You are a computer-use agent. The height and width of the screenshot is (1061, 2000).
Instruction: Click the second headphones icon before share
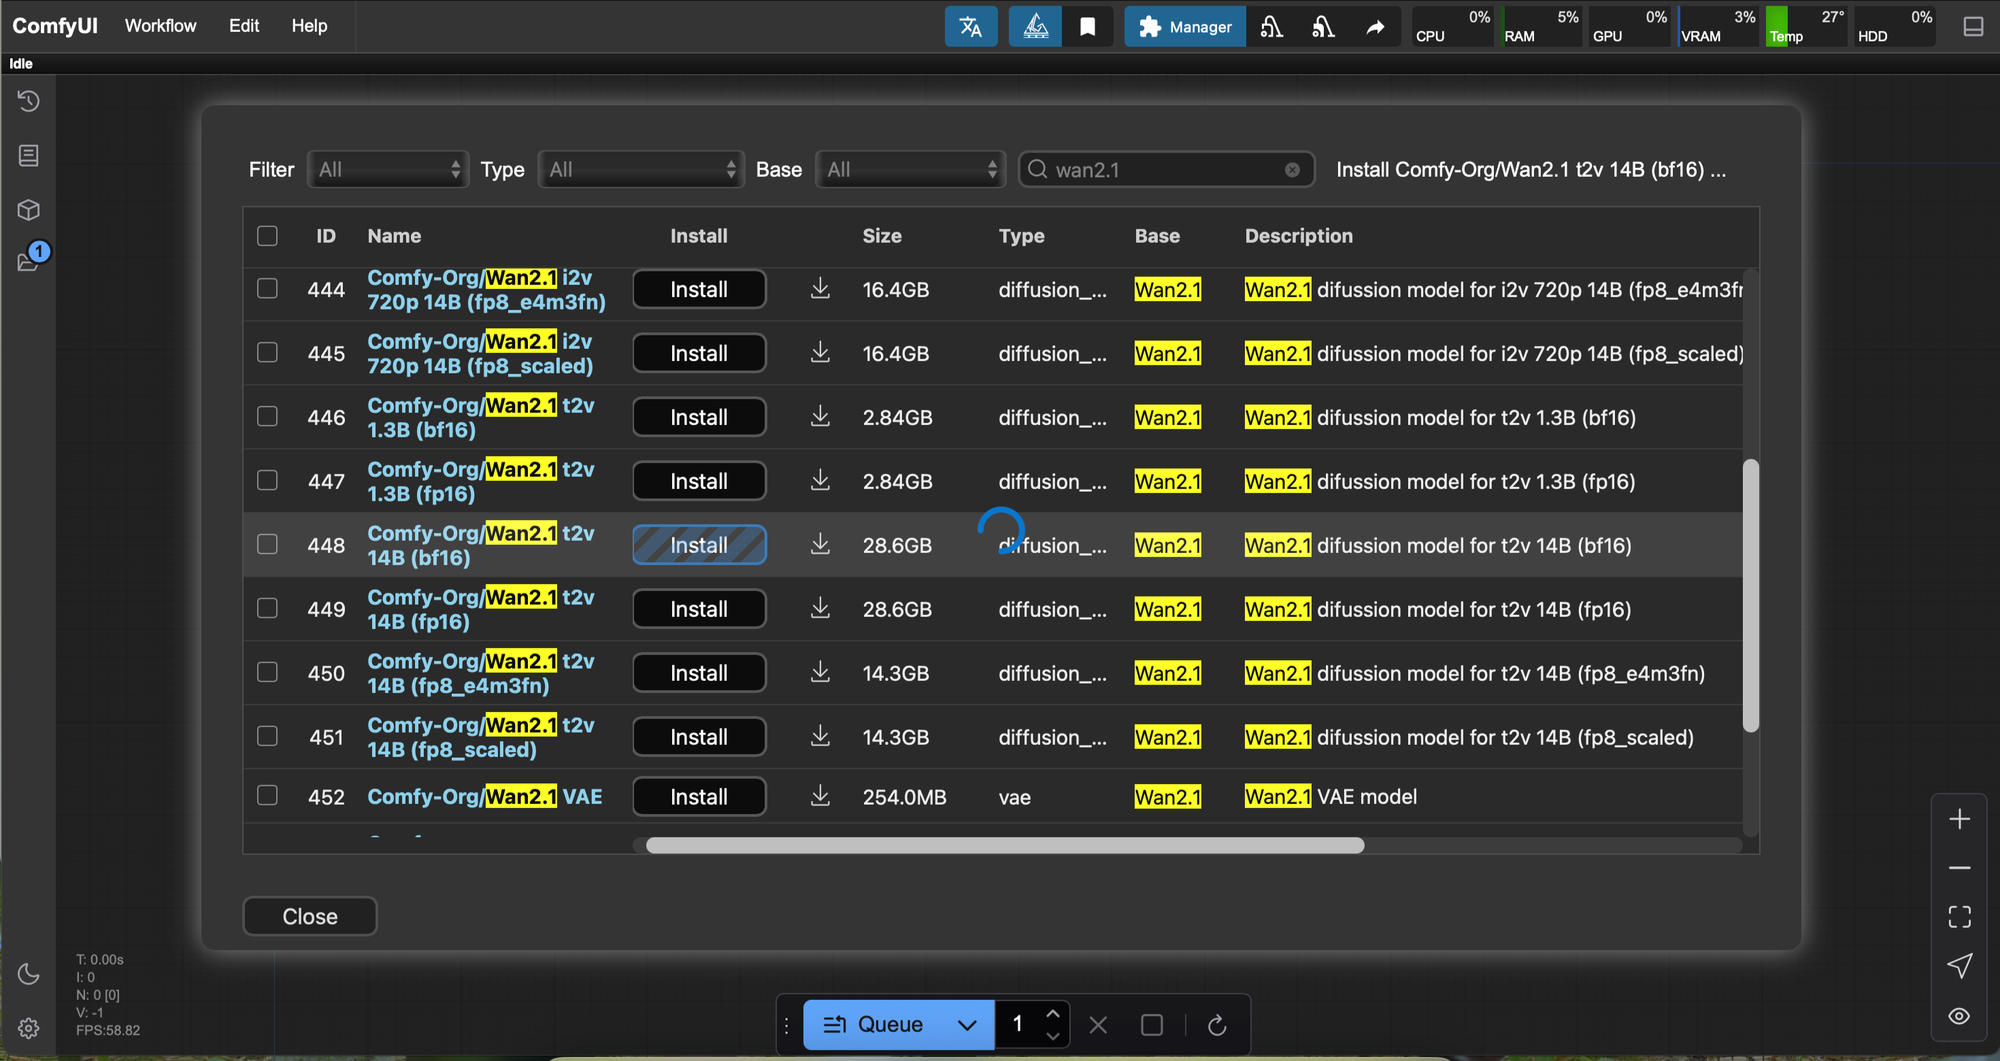point(1323,27)
